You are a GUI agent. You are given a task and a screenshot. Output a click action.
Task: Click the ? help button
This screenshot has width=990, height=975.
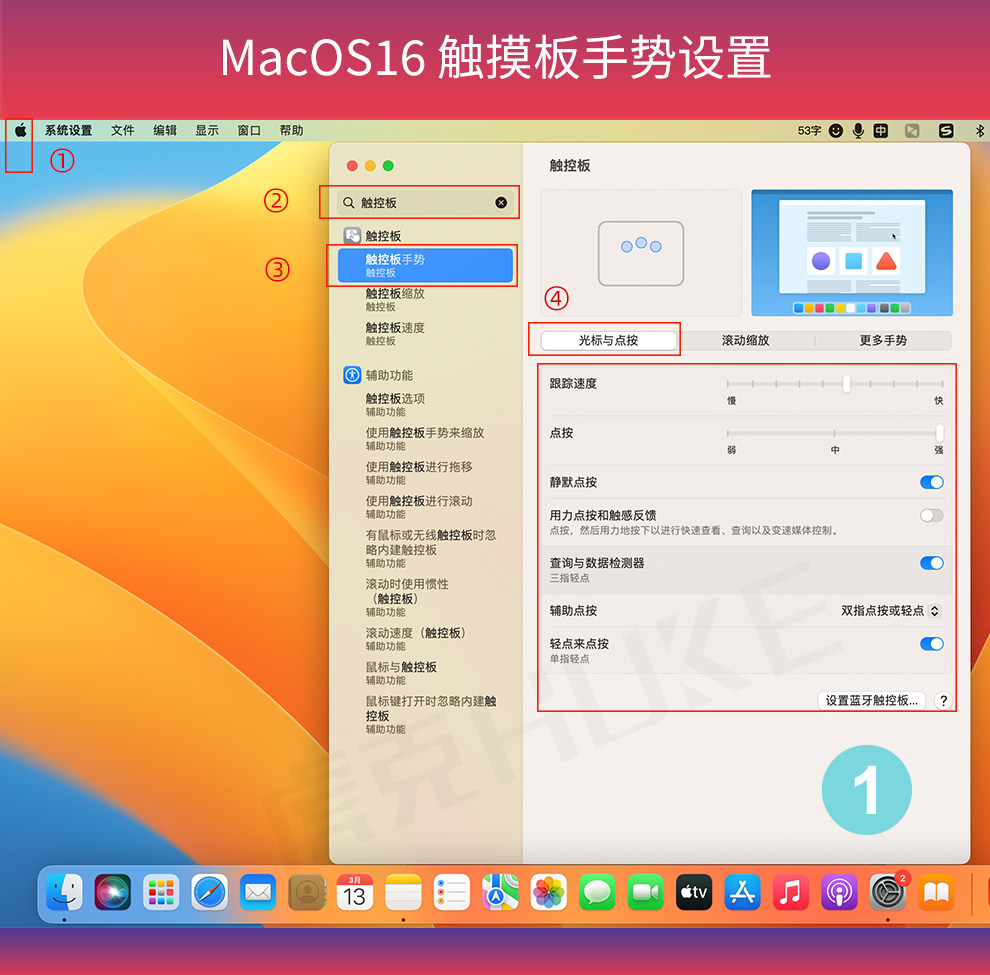tap(943, 700)
